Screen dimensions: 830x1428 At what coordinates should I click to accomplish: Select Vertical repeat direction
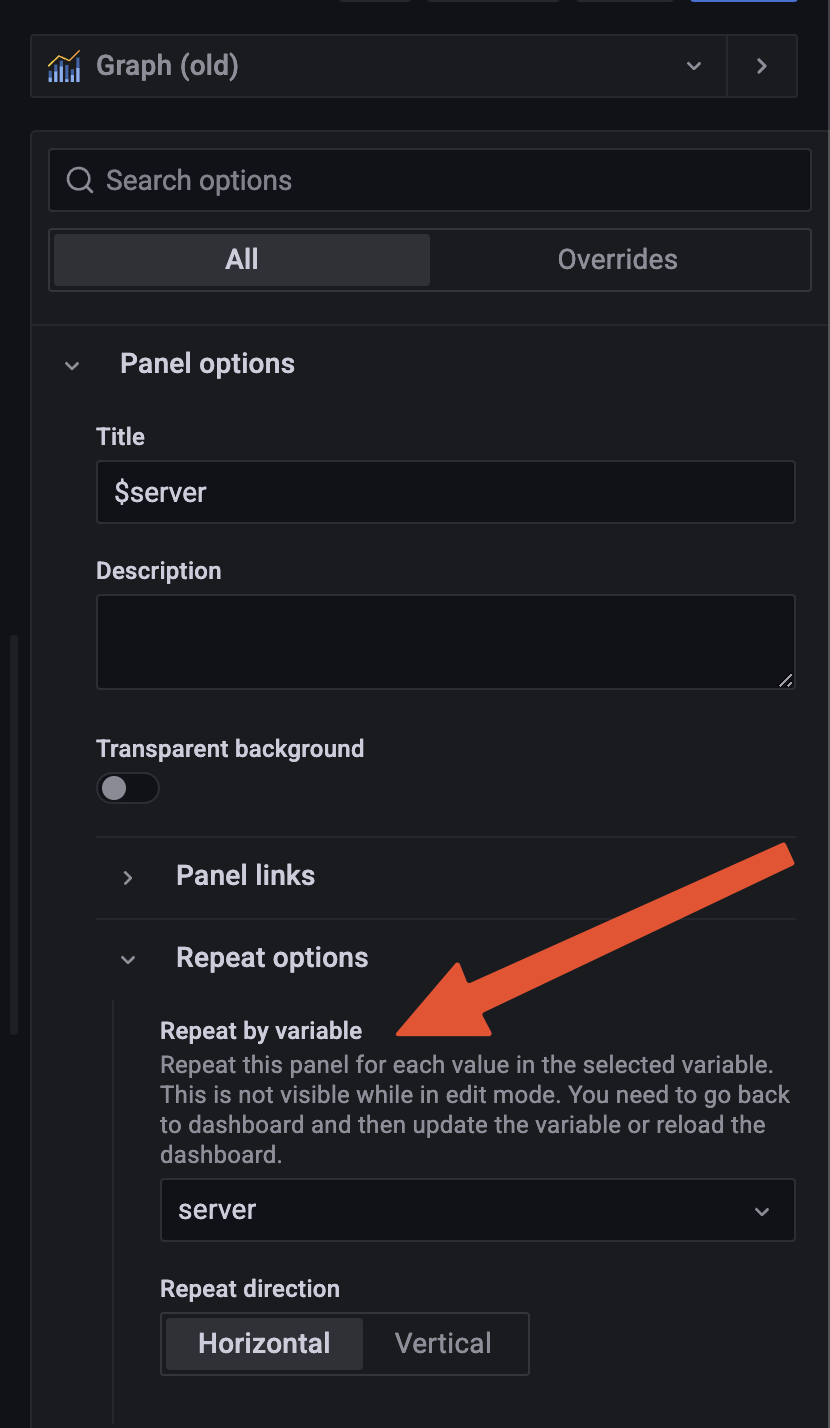tap(443, 1343)
